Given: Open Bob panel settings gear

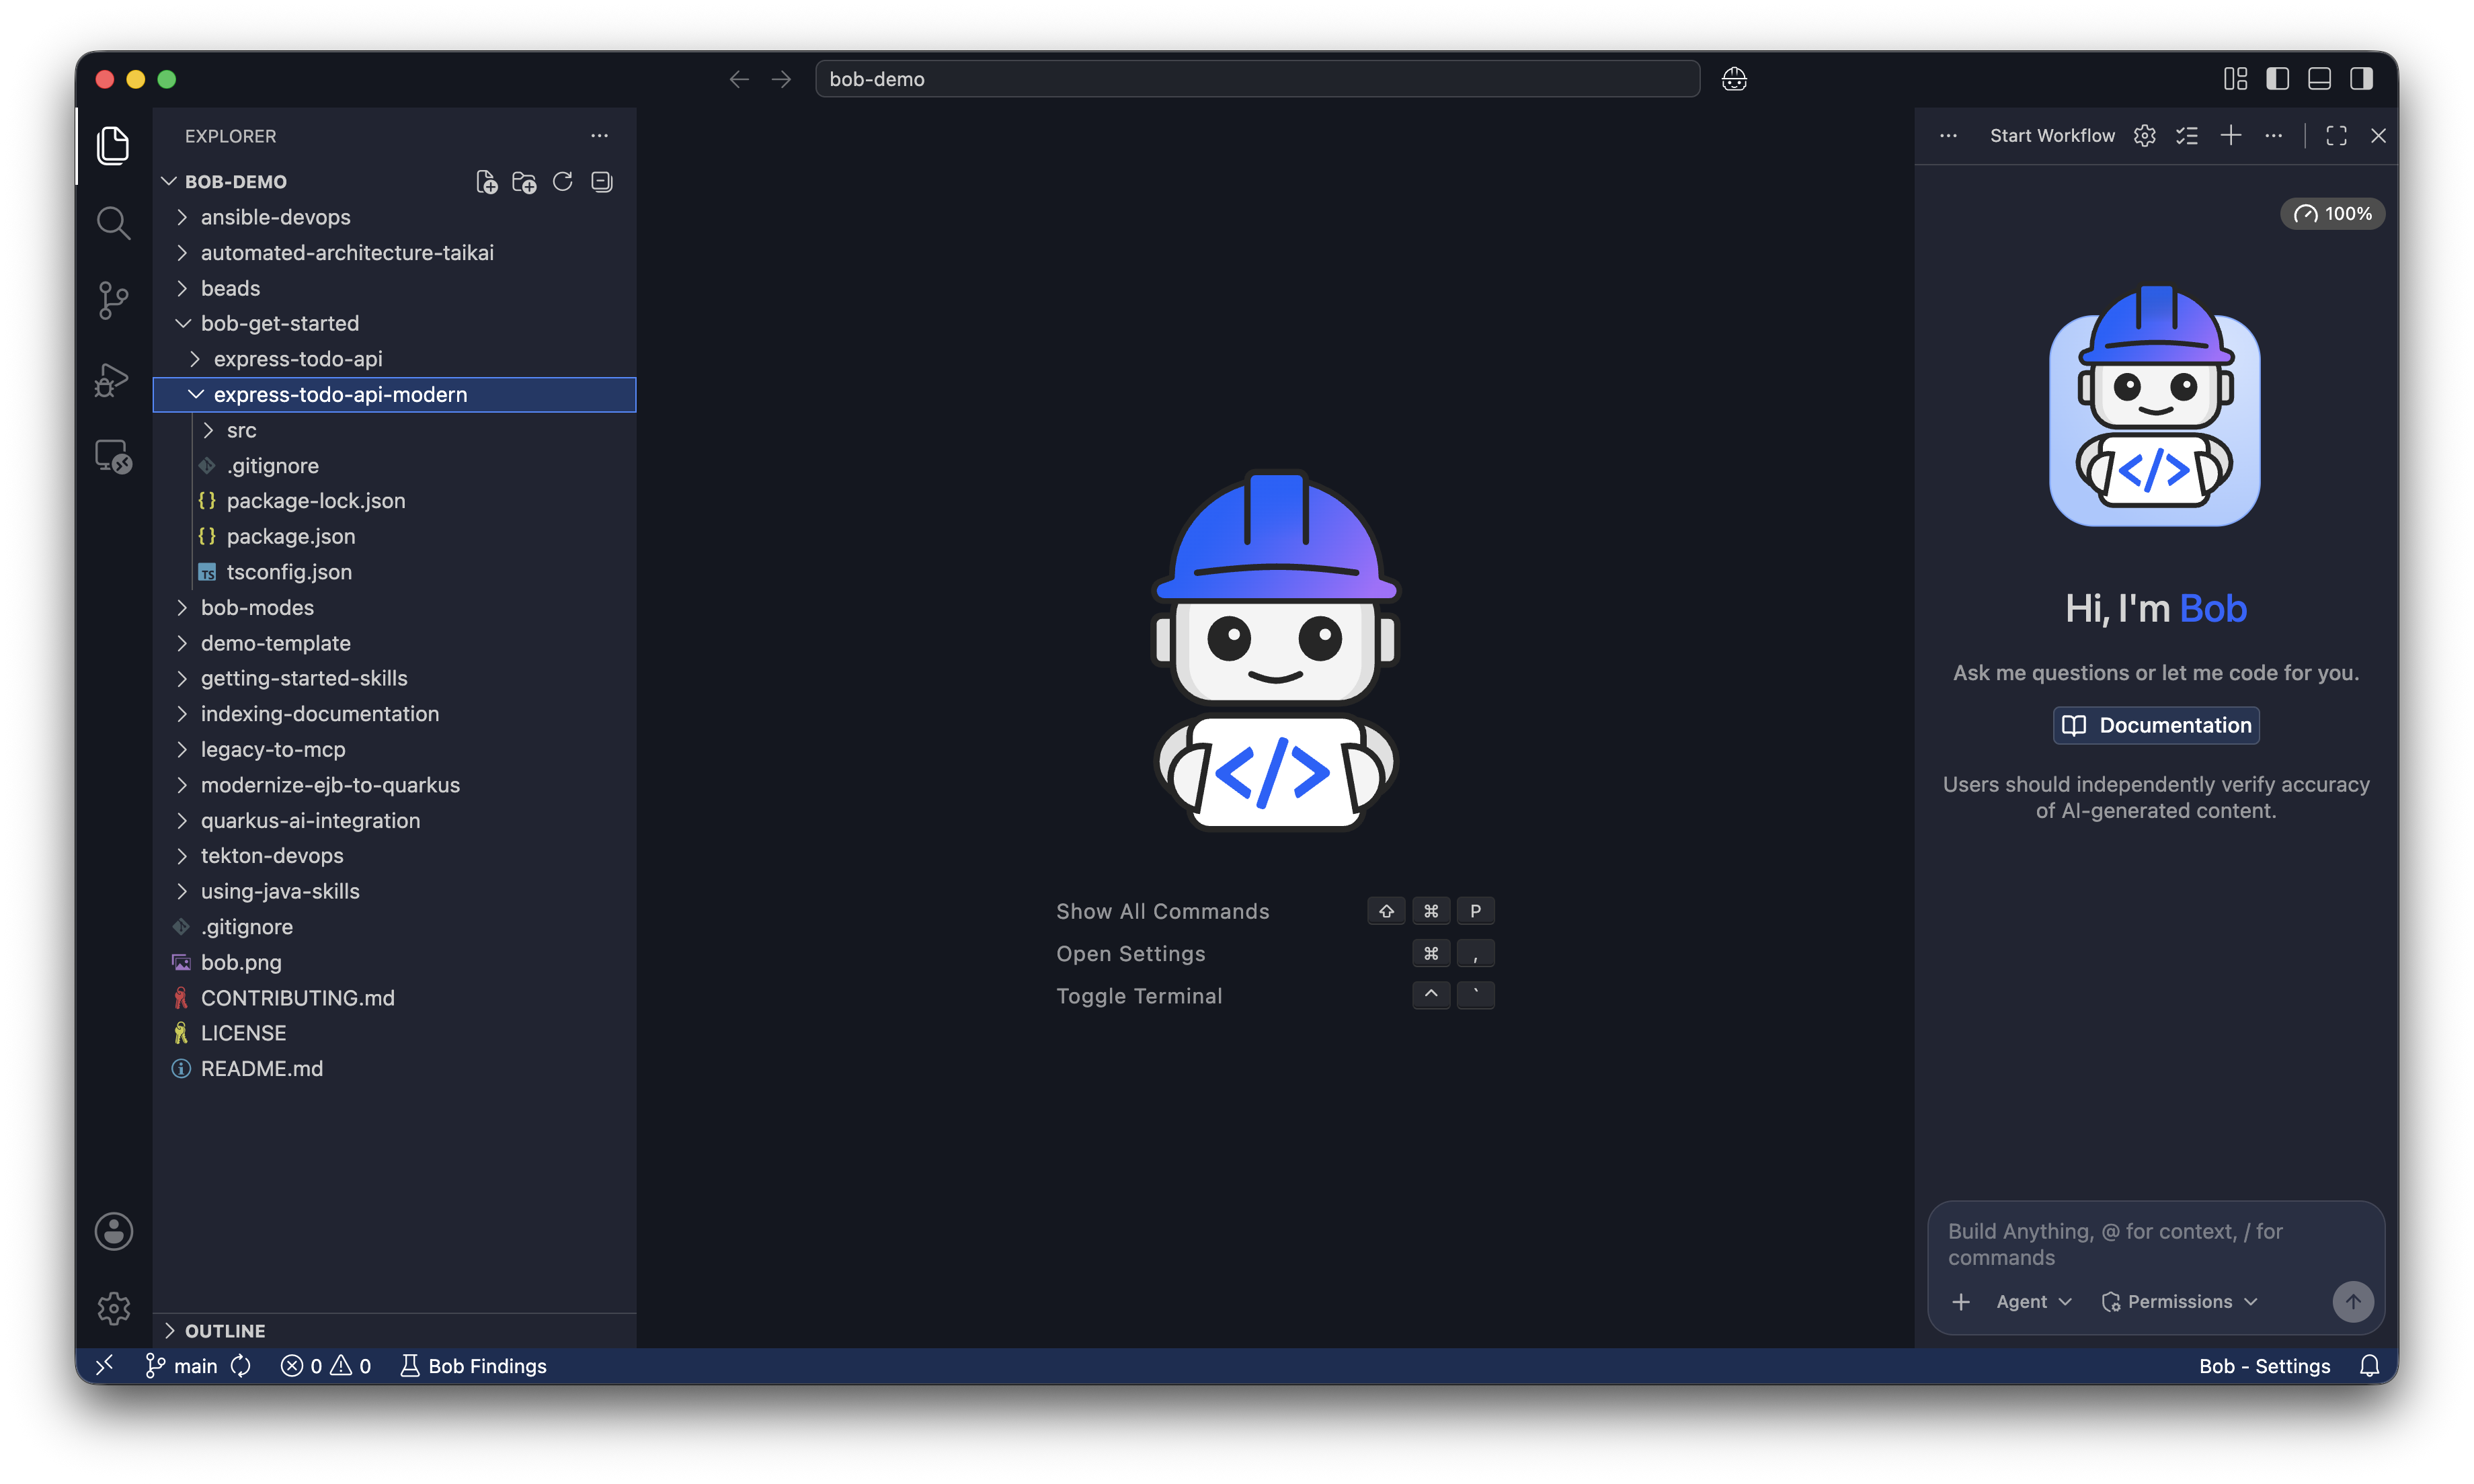Looking at the screenshot, I should click(x=2144, y=136).
